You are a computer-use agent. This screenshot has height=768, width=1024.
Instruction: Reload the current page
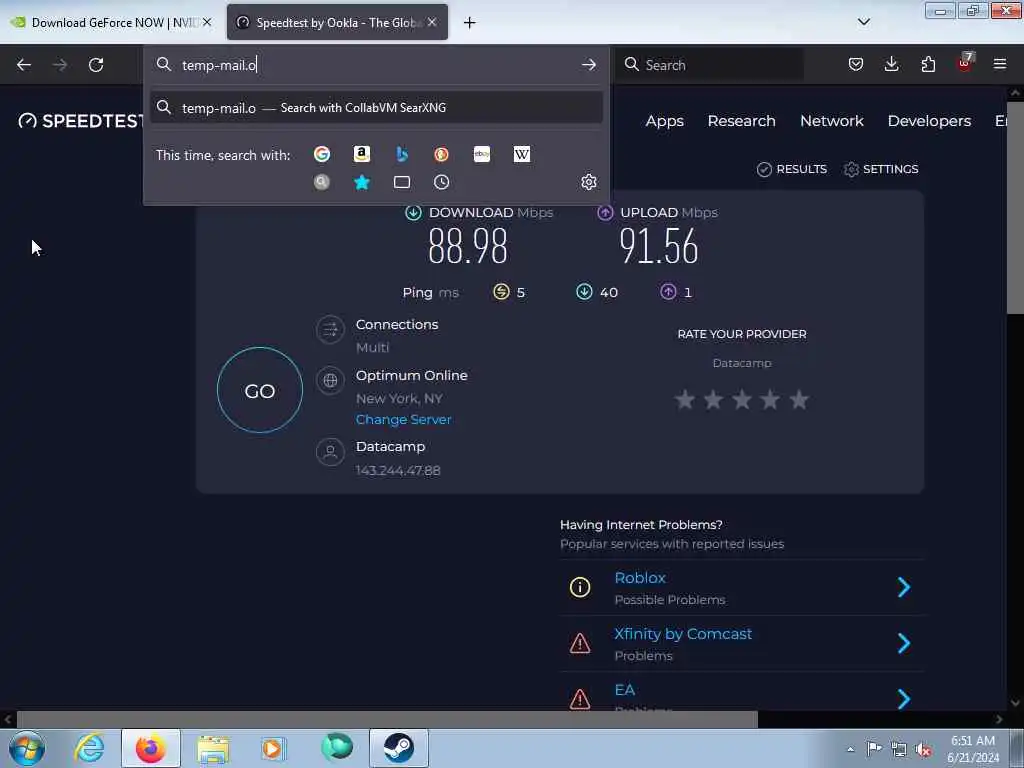pyautogui.click(x=96, y=65)
